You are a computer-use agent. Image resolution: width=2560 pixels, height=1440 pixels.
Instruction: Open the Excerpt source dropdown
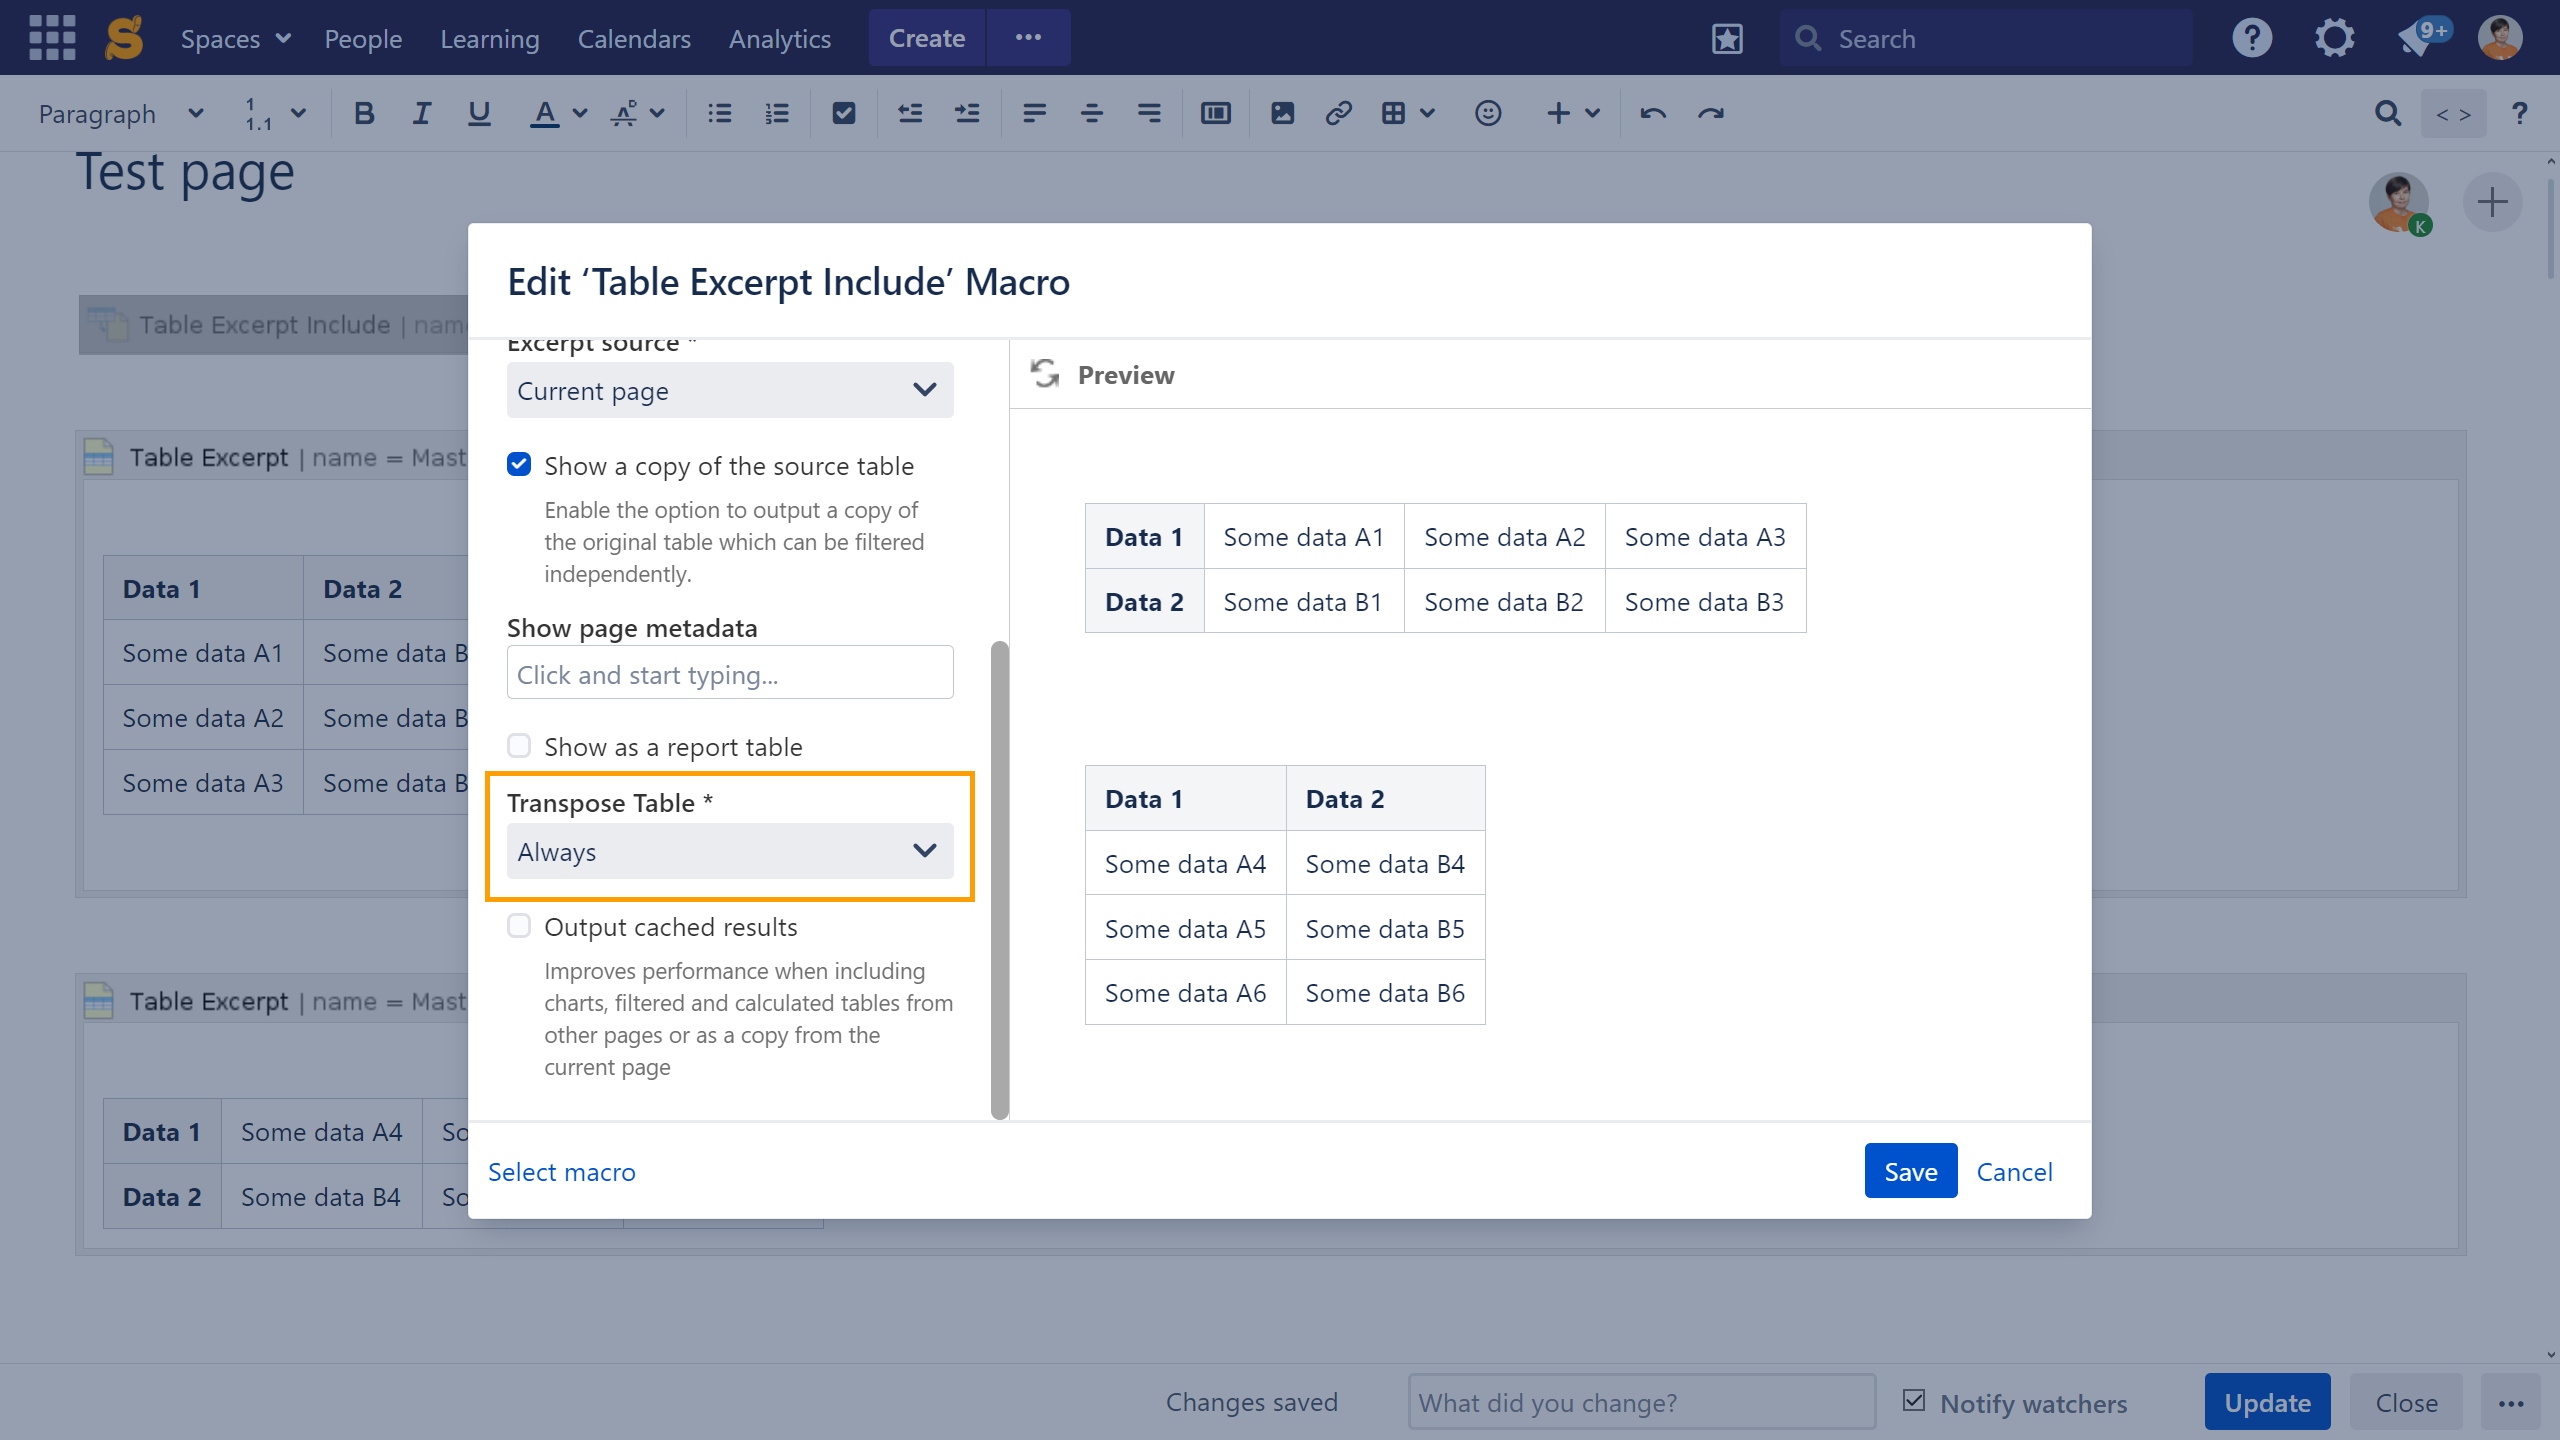pyautogui.click(x=730, y=390)
